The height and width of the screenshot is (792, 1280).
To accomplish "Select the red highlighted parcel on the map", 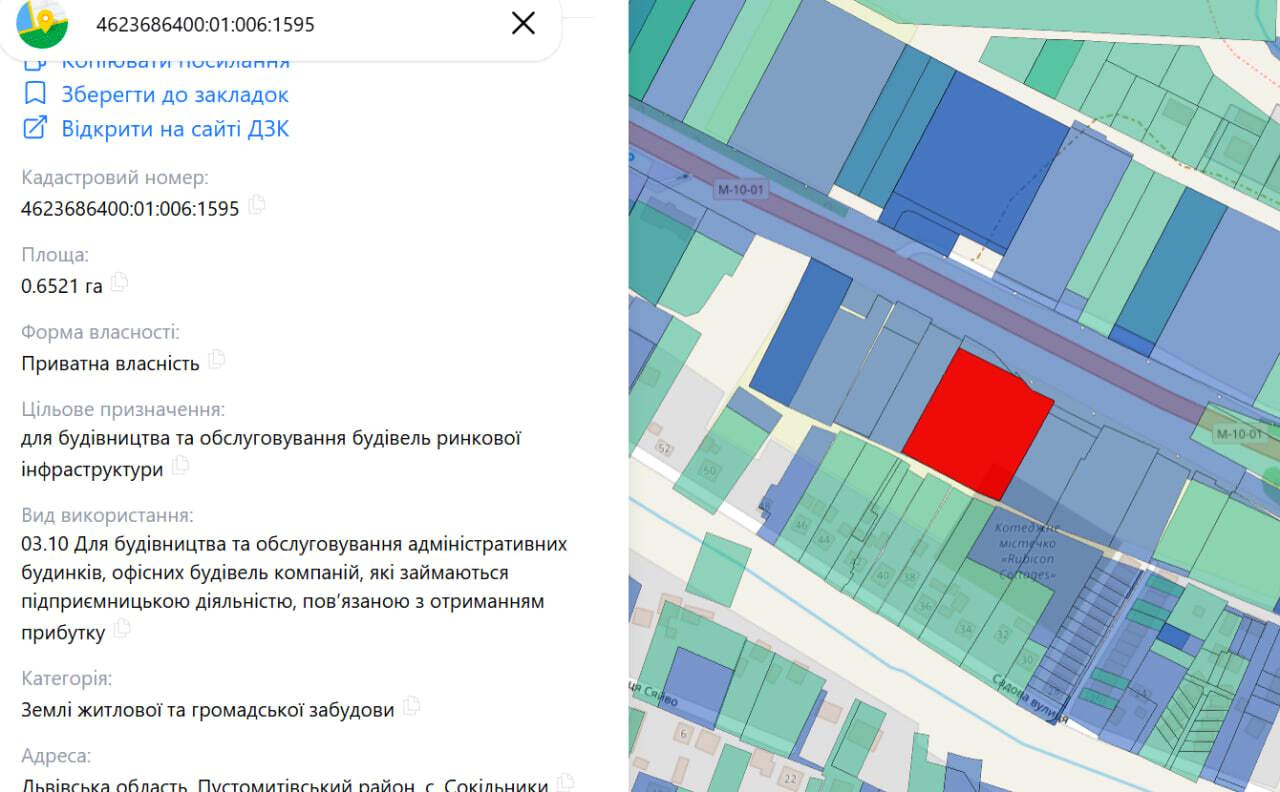I will coord(975,422).
